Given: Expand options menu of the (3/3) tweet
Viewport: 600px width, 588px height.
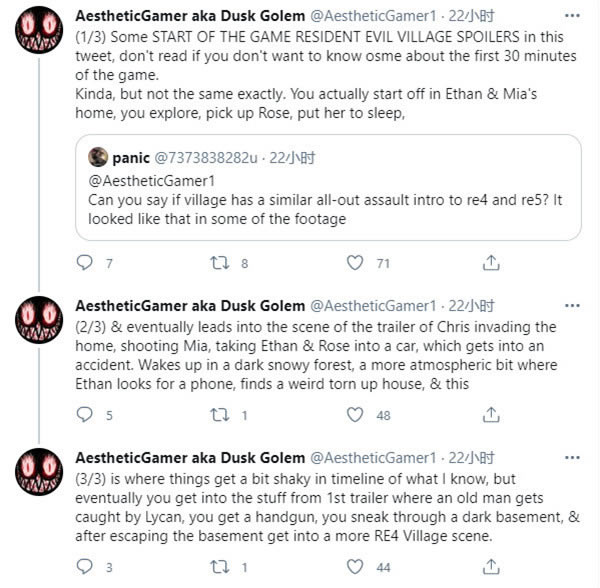Looking at the screenshot, I should [571, 457].
